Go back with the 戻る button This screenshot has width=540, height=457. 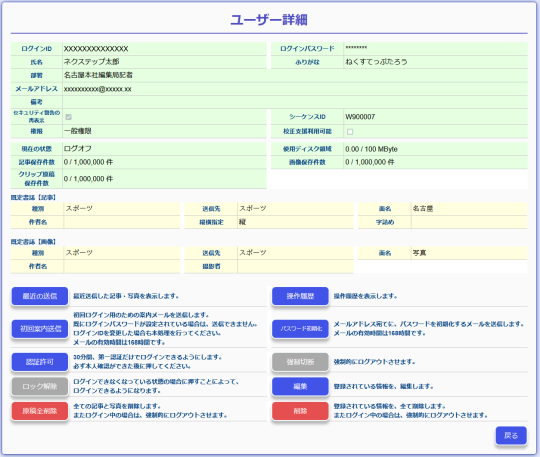511,436
